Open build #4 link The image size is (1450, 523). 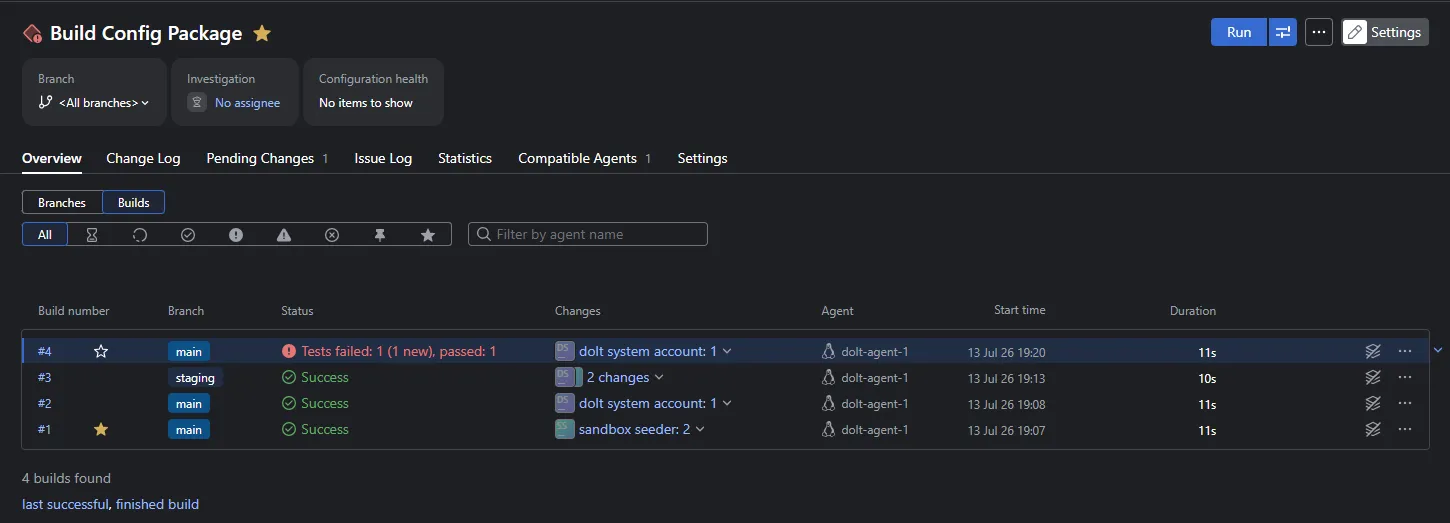[45, 352]
